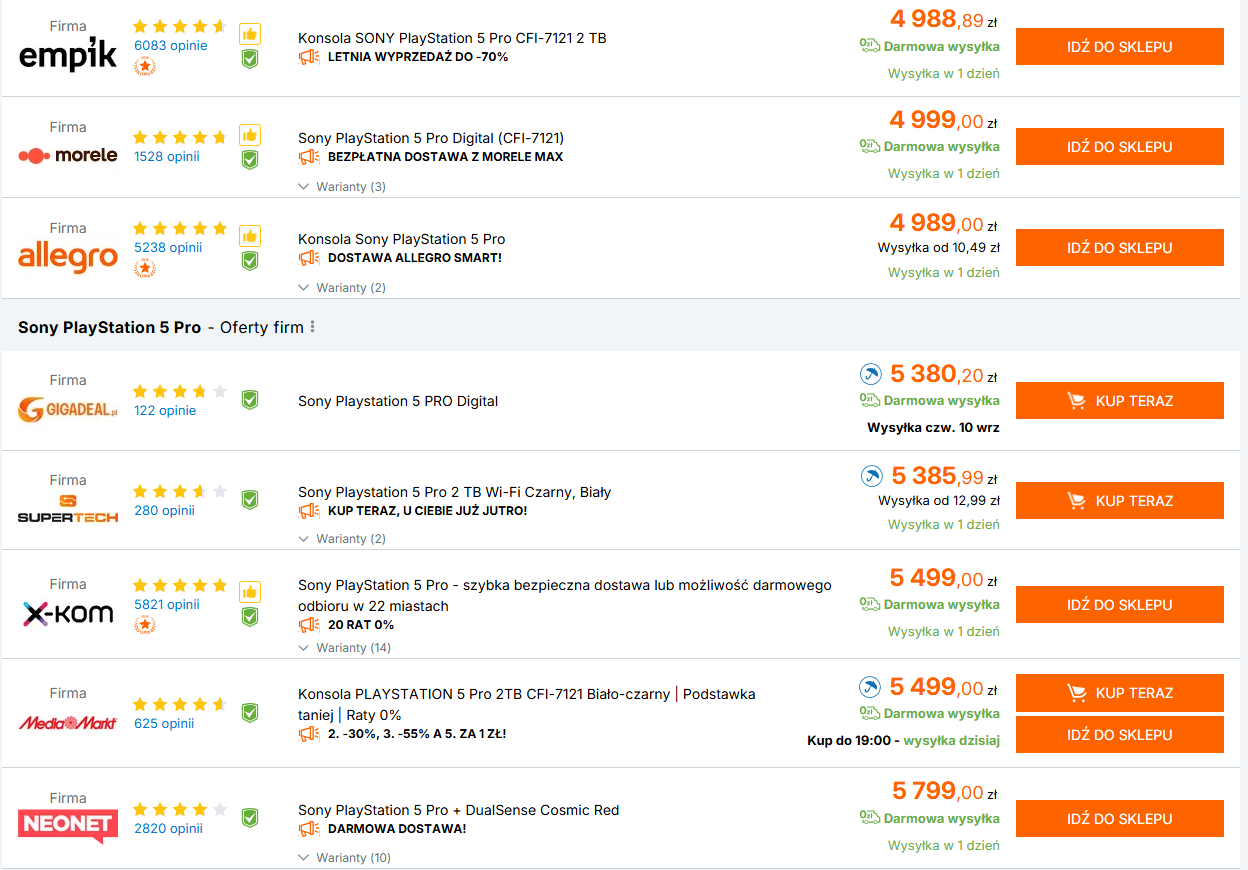Viewport: 1248px width, 870px height.
Task: Click the Gigadeal store logo
Action: click(x=68, y=409)
